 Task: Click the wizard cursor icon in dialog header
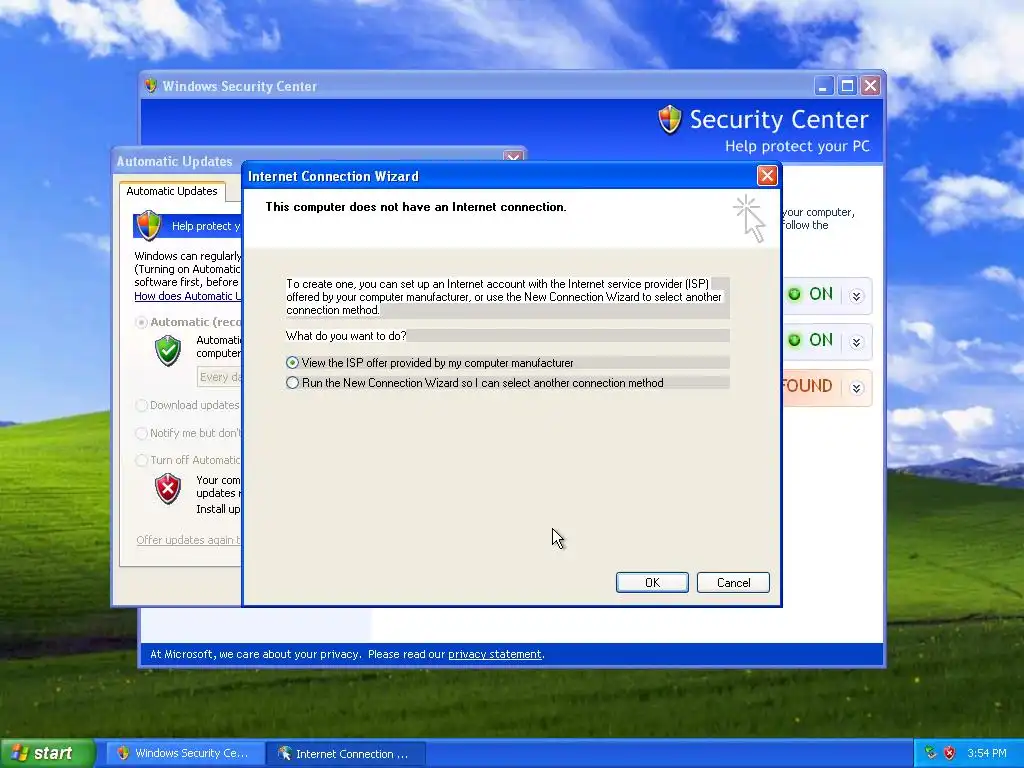749,218
